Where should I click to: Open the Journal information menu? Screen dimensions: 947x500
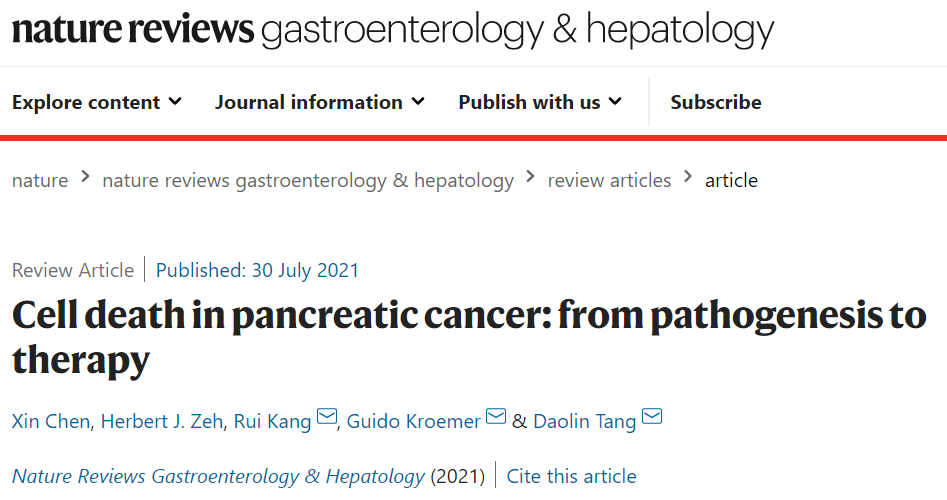coord(309,102)
